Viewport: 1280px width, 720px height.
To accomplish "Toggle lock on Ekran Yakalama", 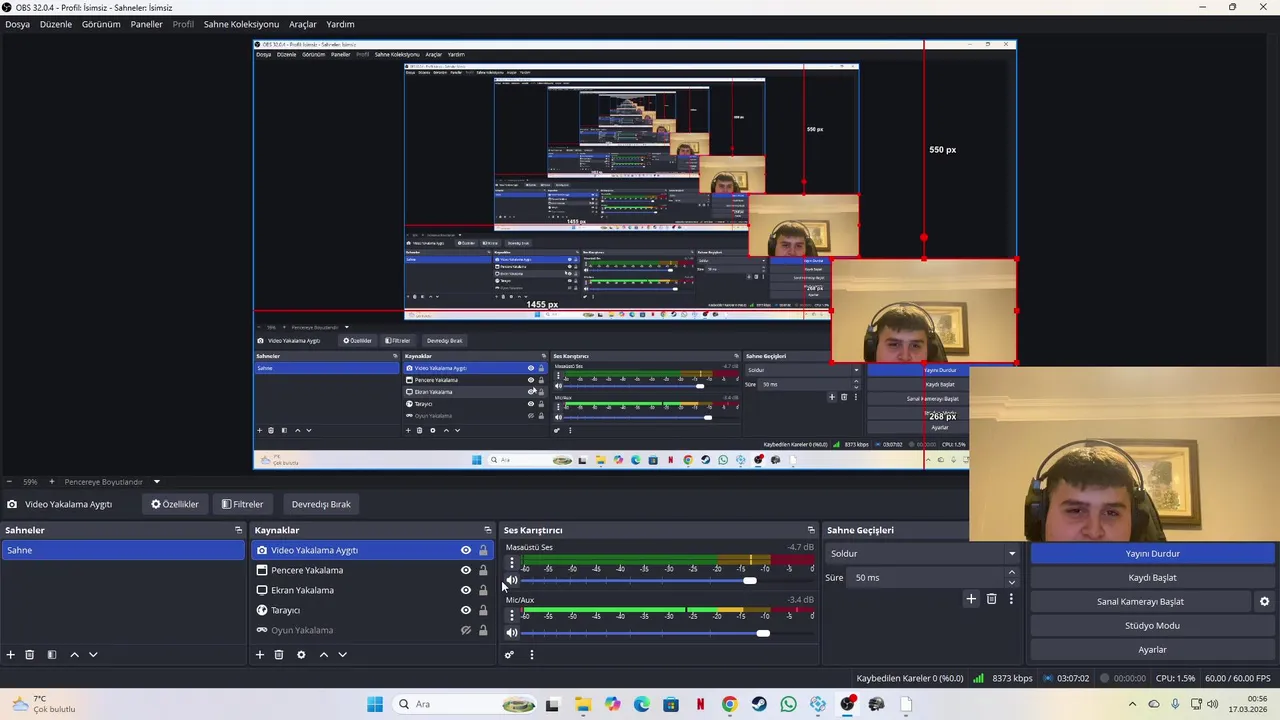I will pyautogui.click(x=483, y=590).
